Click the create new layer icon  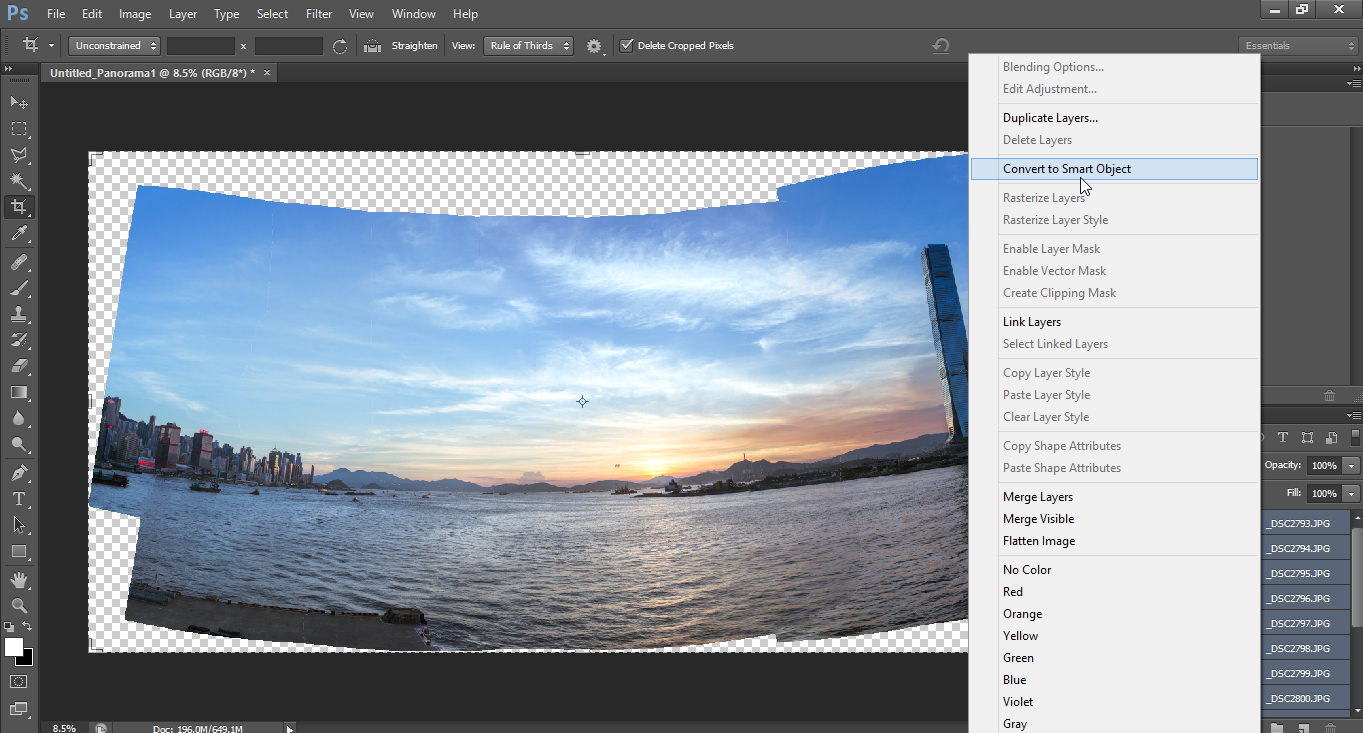[1305, 728]
